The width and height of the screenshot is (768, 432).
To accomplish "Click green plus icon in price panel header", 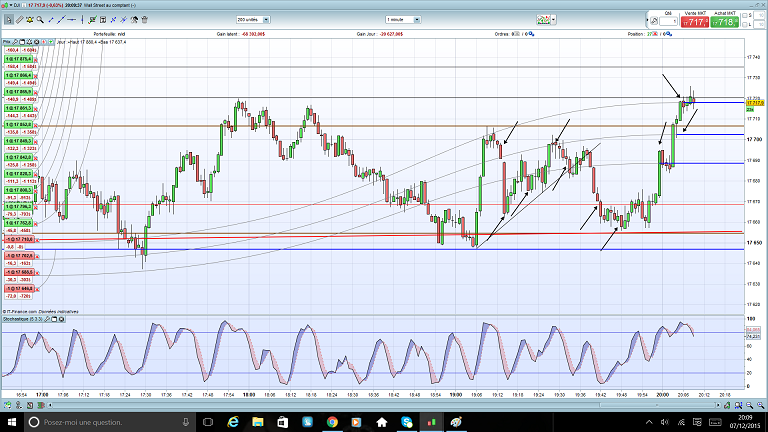I will pos(50,42).
